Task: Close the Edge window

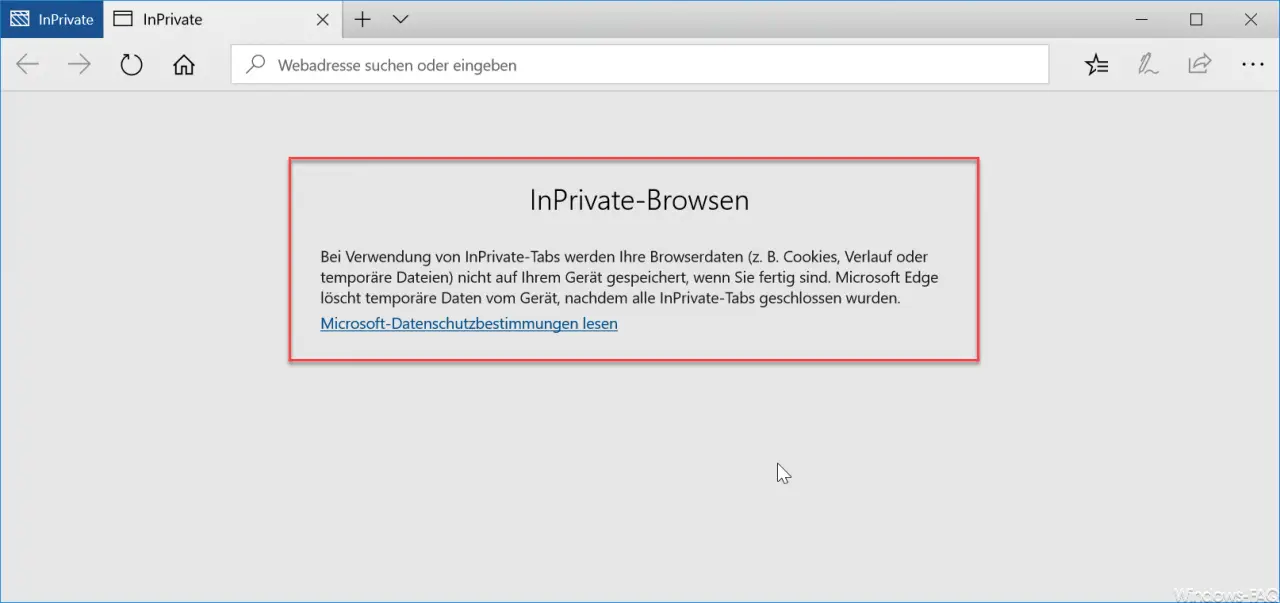Action: pos(1251,19)
